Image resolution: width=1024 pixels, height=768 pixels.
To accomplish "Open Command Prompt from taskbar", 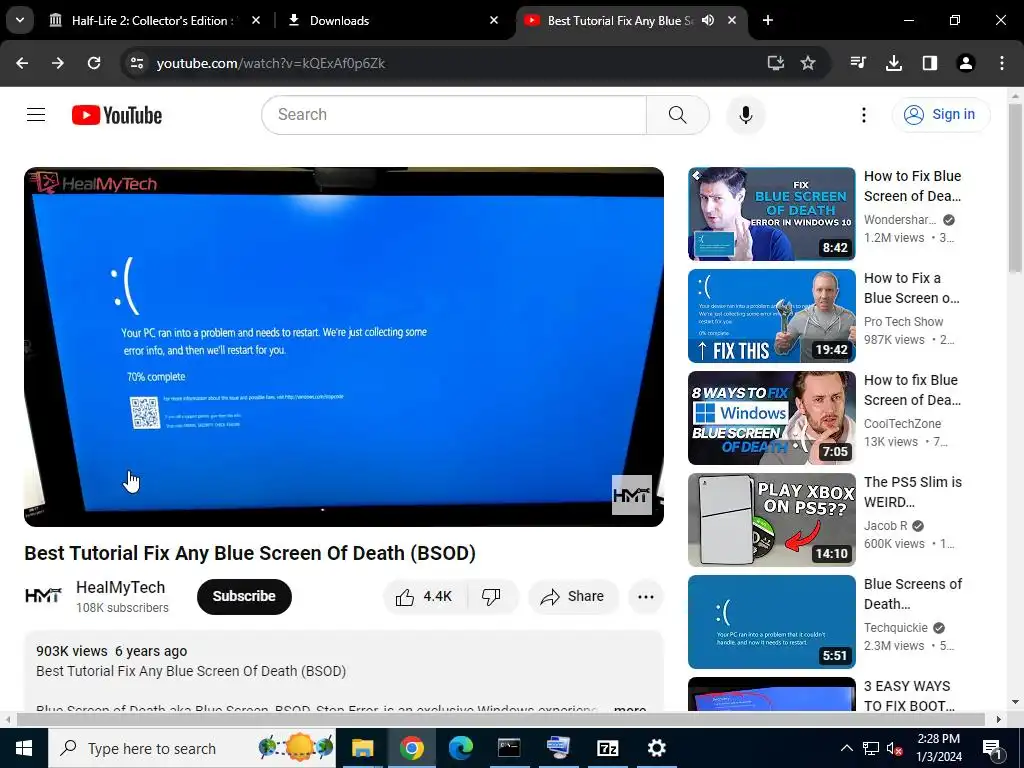I will [509, 748].
